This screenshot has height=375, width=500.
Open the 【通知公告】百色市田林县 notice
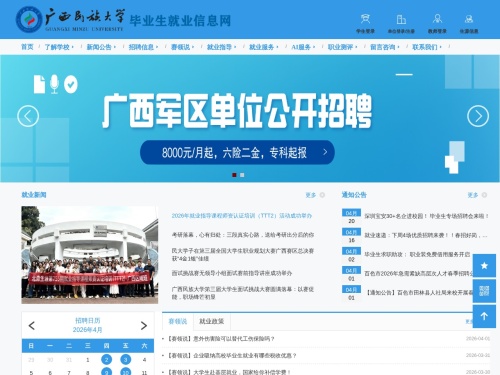click(x=419, y=293)
